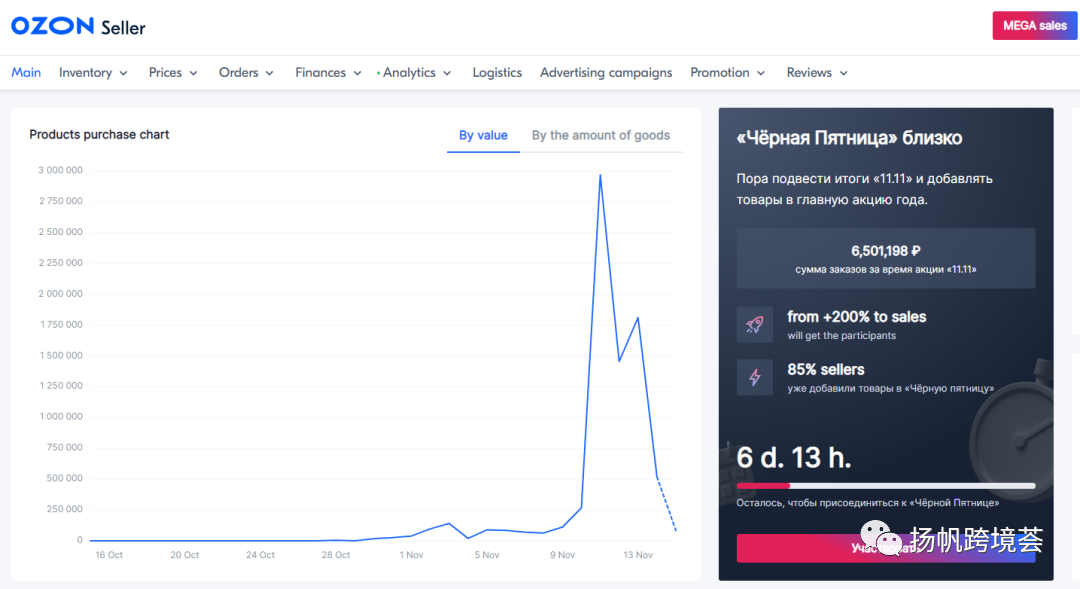This screenshot has width=1080, height=589.
Task: Open the MEGA sales button
Action: coord(1034,26)
